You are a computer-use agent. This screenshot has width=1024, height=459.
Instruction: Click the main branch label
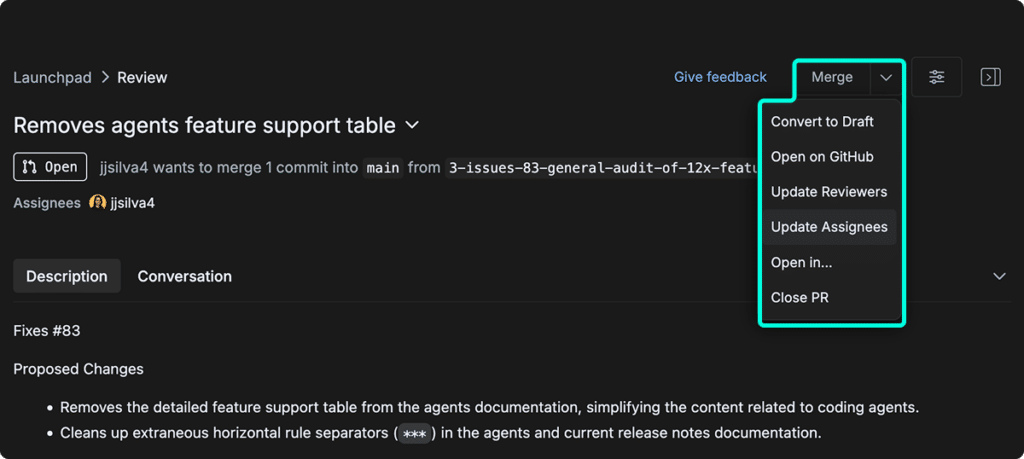[x=383, y=168]
